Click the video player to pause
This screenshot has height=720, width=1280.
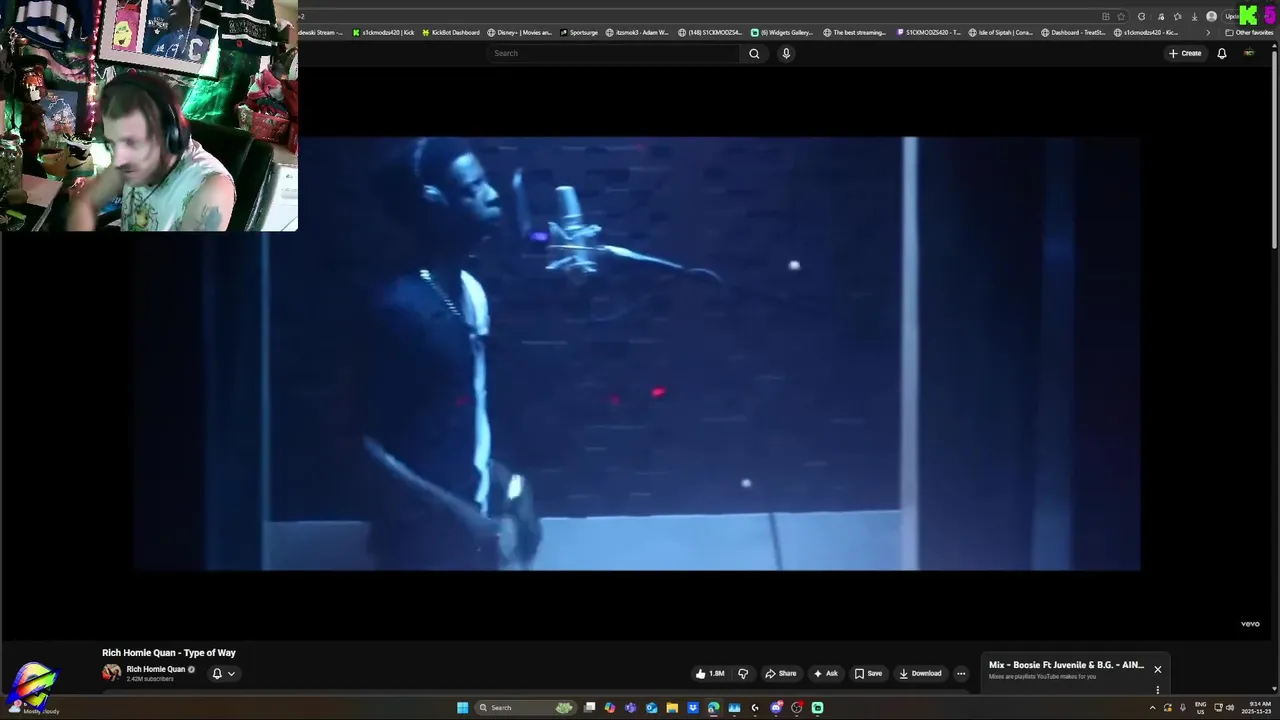638,353
